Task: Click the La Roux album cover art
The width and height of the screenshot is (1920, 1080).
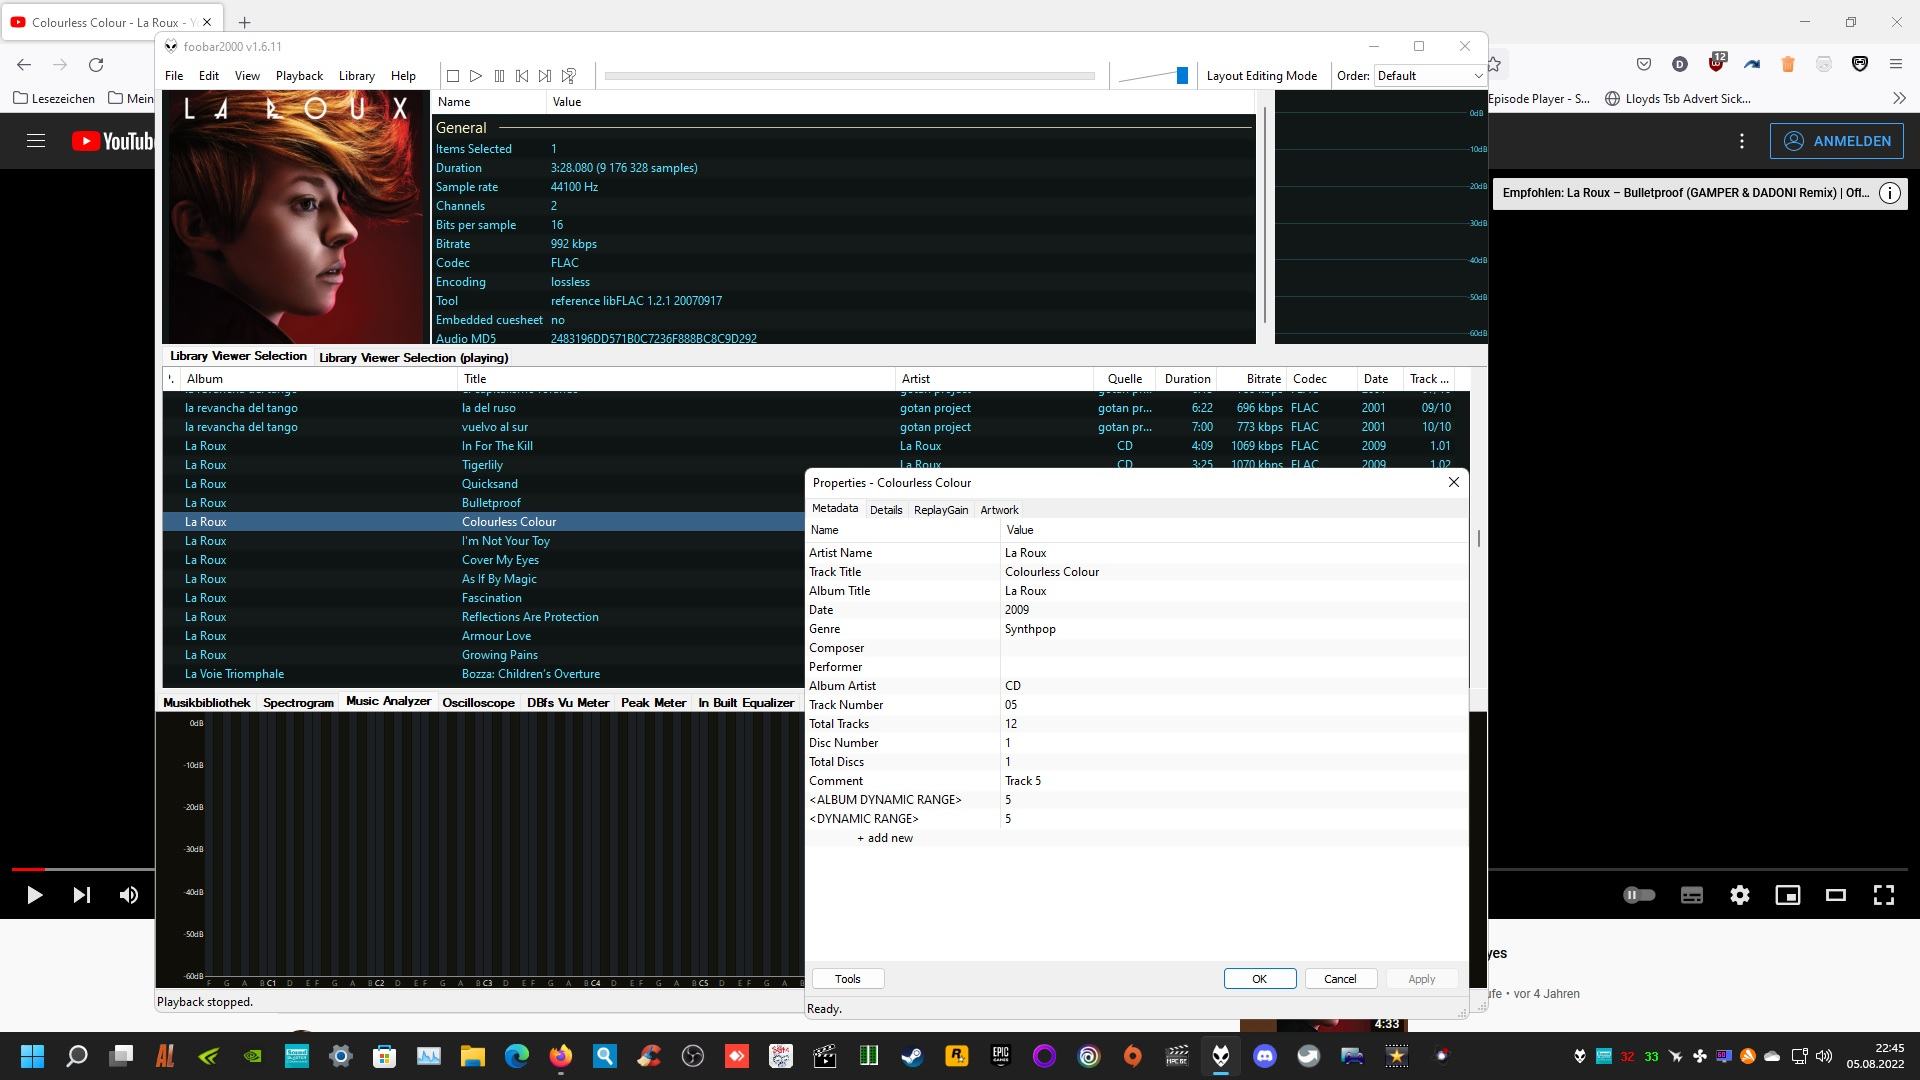Action: point(295,217)
